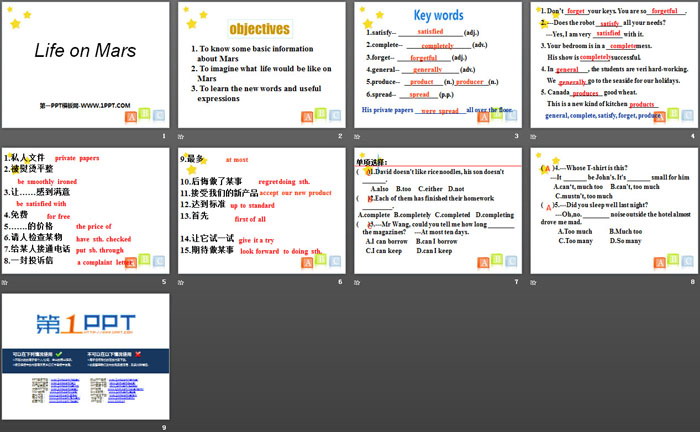Viewport: 700px width, 432px height.
Task: Select slide 6 containing 'at most' phrase
Action: coord(261,211)
